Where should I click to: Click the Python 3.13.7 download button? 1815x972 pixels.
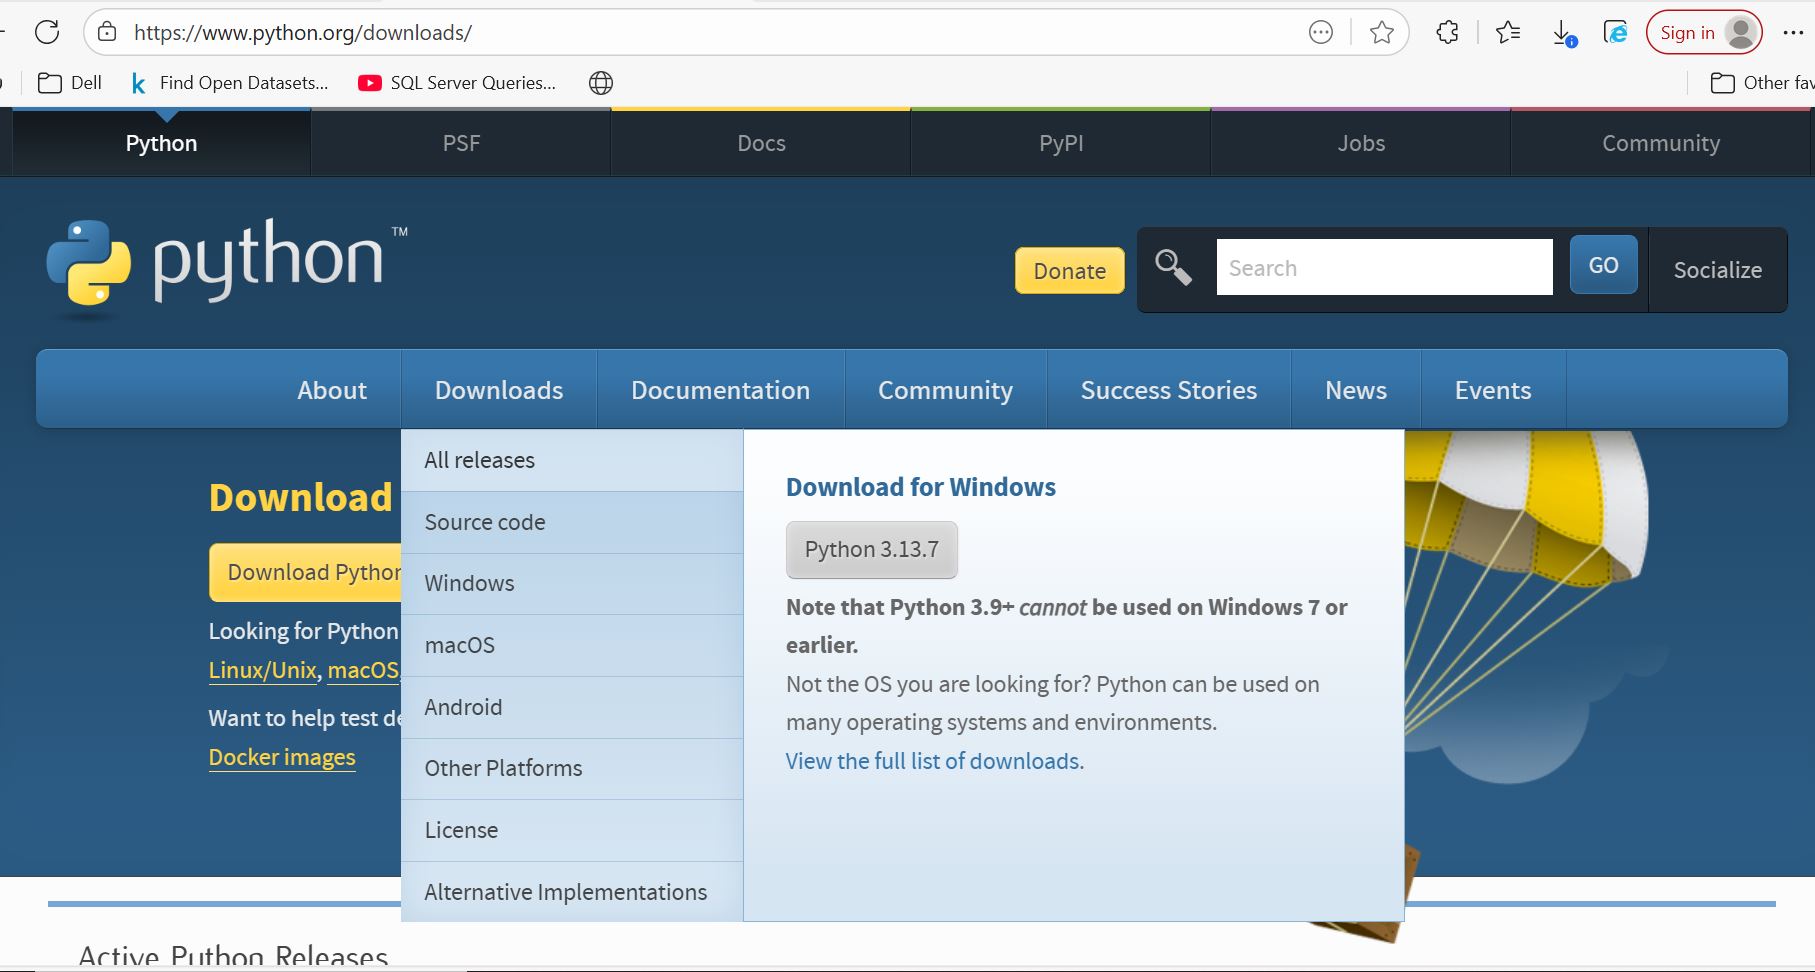[871, 550]
